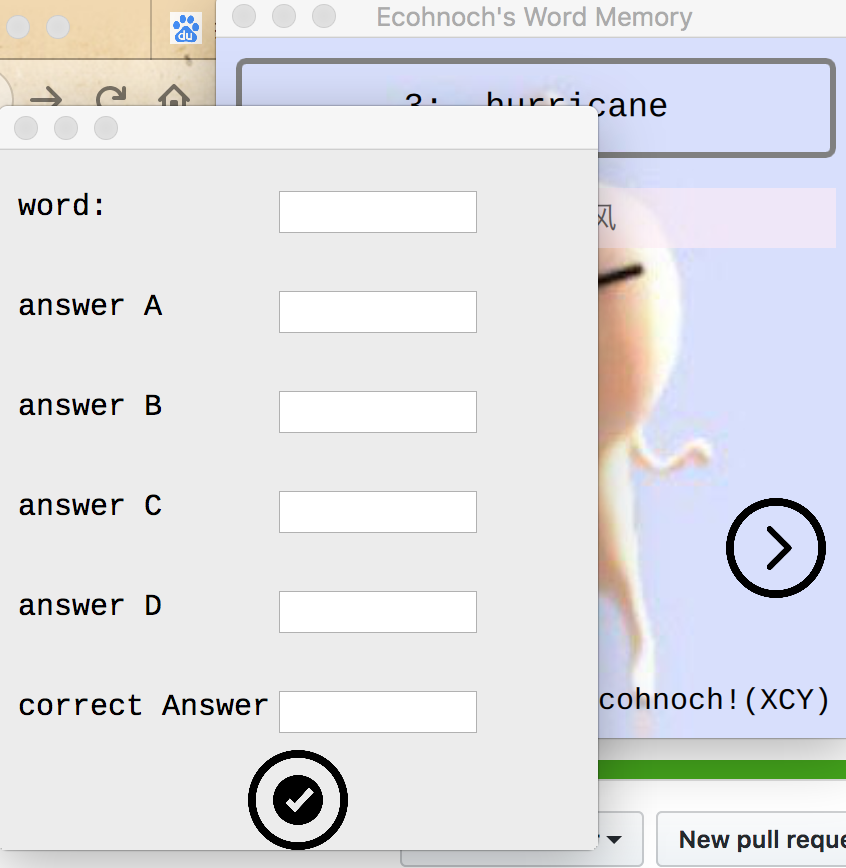Click the Ecohnoch's Word Memory window title

534,17
